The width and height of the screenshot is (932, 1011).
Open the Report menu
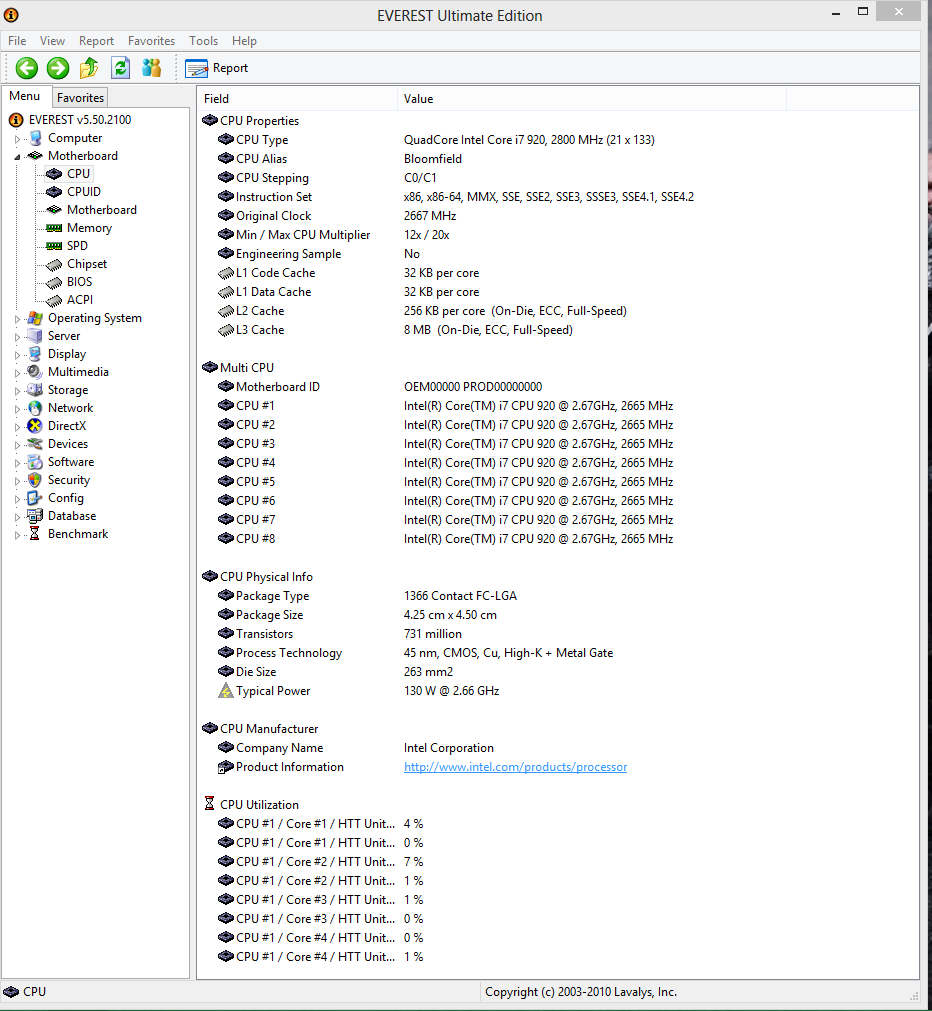click(96, 41)
